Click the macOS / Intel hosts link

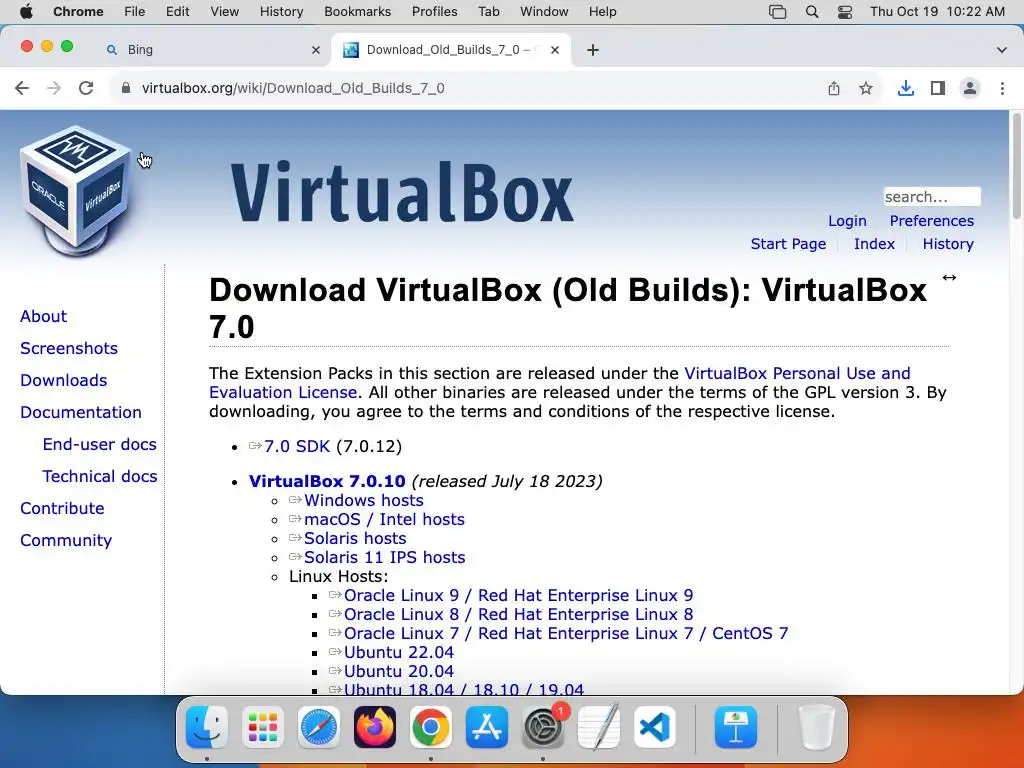pos(377,519)
